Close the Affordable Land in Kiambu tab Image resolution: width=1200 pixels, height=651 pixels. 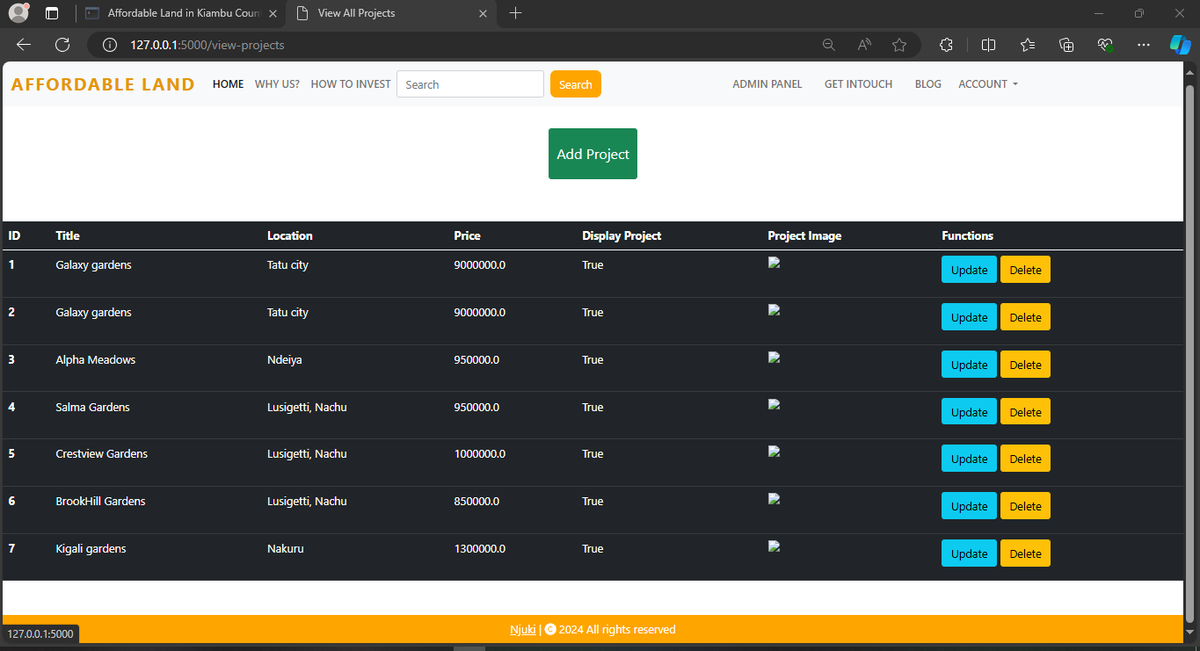273,13
